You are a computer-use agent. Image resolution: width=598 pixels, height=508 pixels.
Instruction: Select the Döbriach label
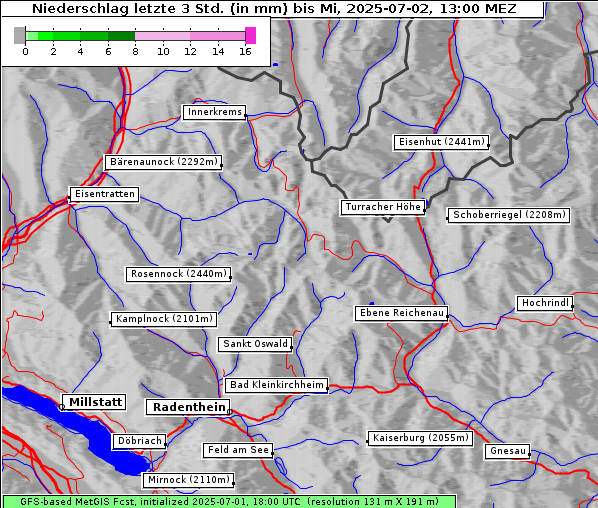[140, 441]
